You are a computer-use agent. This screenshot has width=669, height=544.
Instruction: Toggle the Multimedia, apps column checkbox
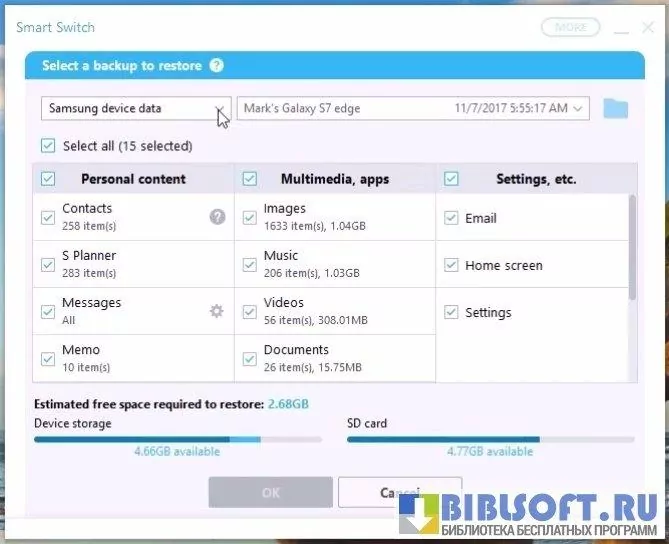(x=250, y=179)
